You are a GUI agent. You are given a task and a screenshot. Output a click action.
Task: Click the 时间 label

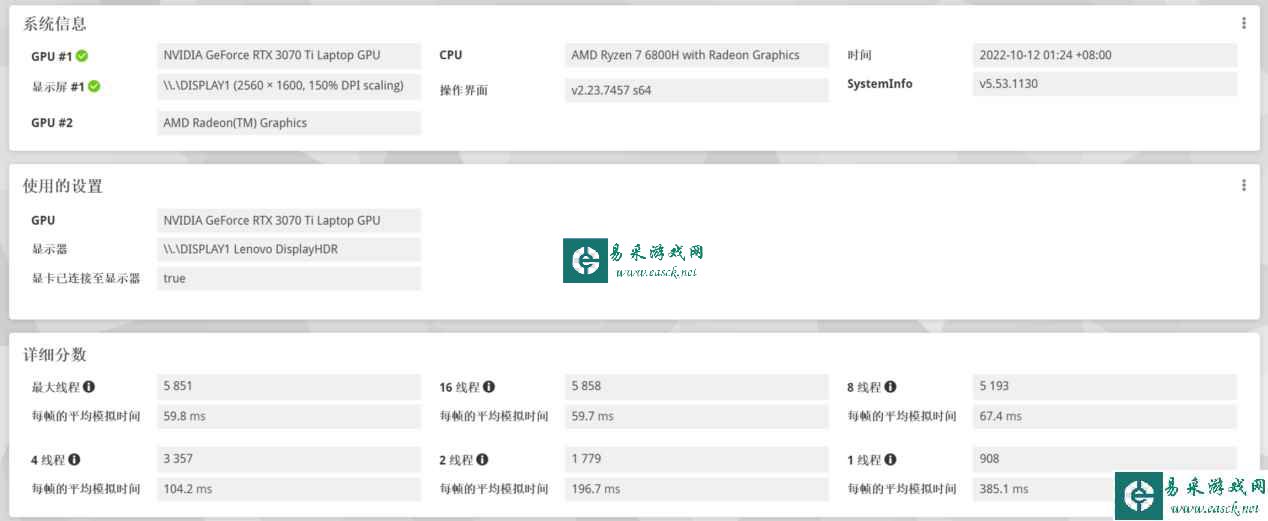(860, 55)
